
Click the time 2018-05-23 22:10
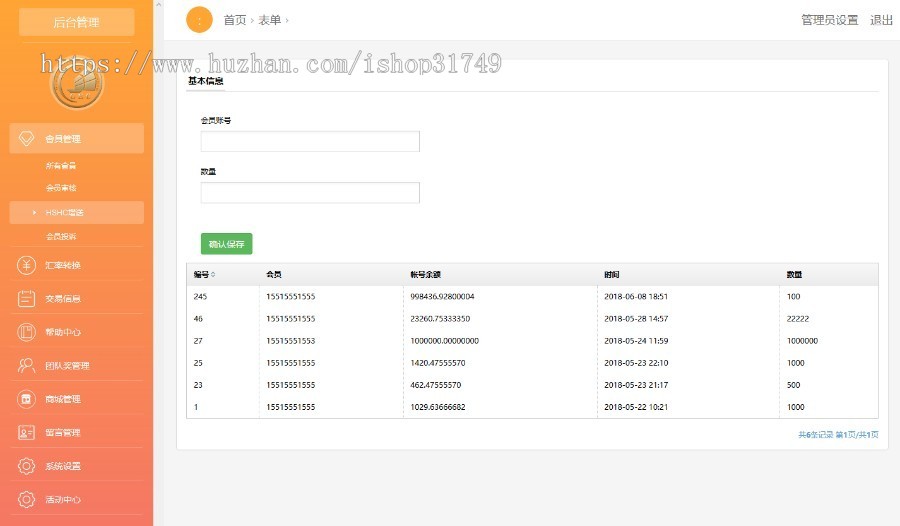tap(636, 363)
